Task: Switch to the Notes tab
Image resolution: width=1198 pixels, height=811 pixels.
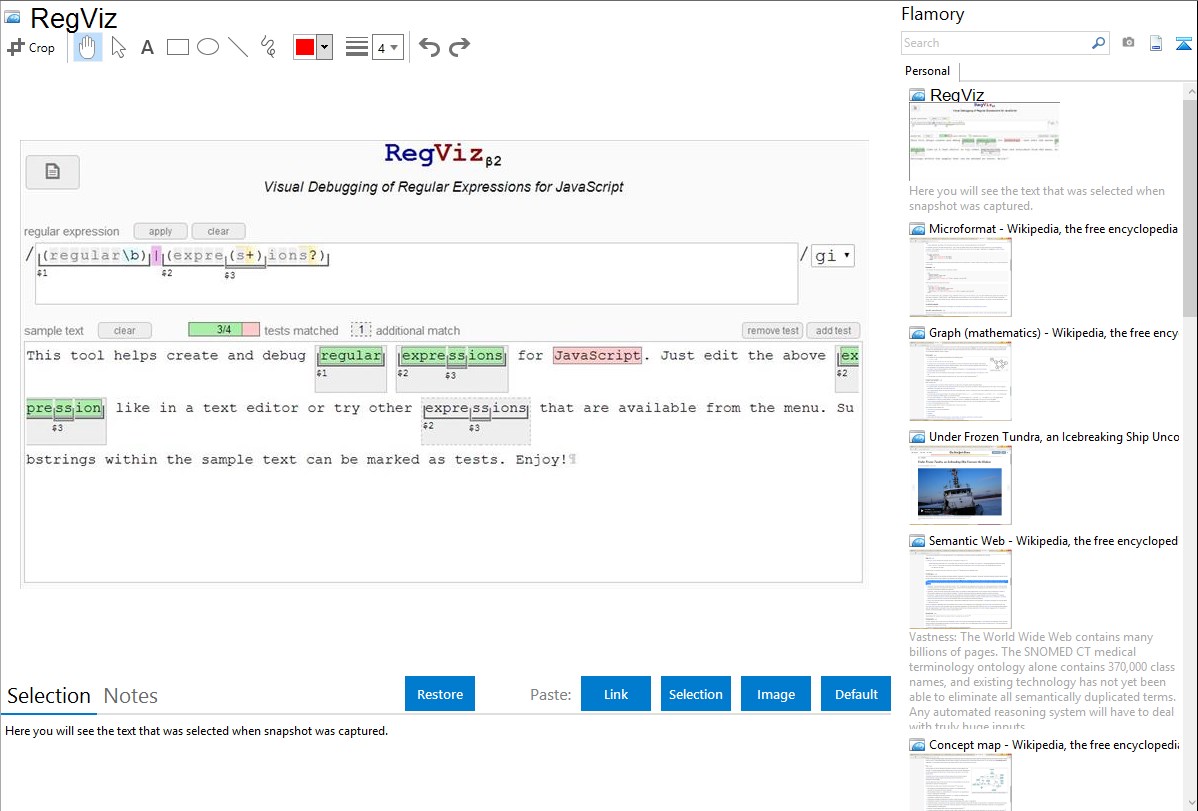Action: point(131,696)
